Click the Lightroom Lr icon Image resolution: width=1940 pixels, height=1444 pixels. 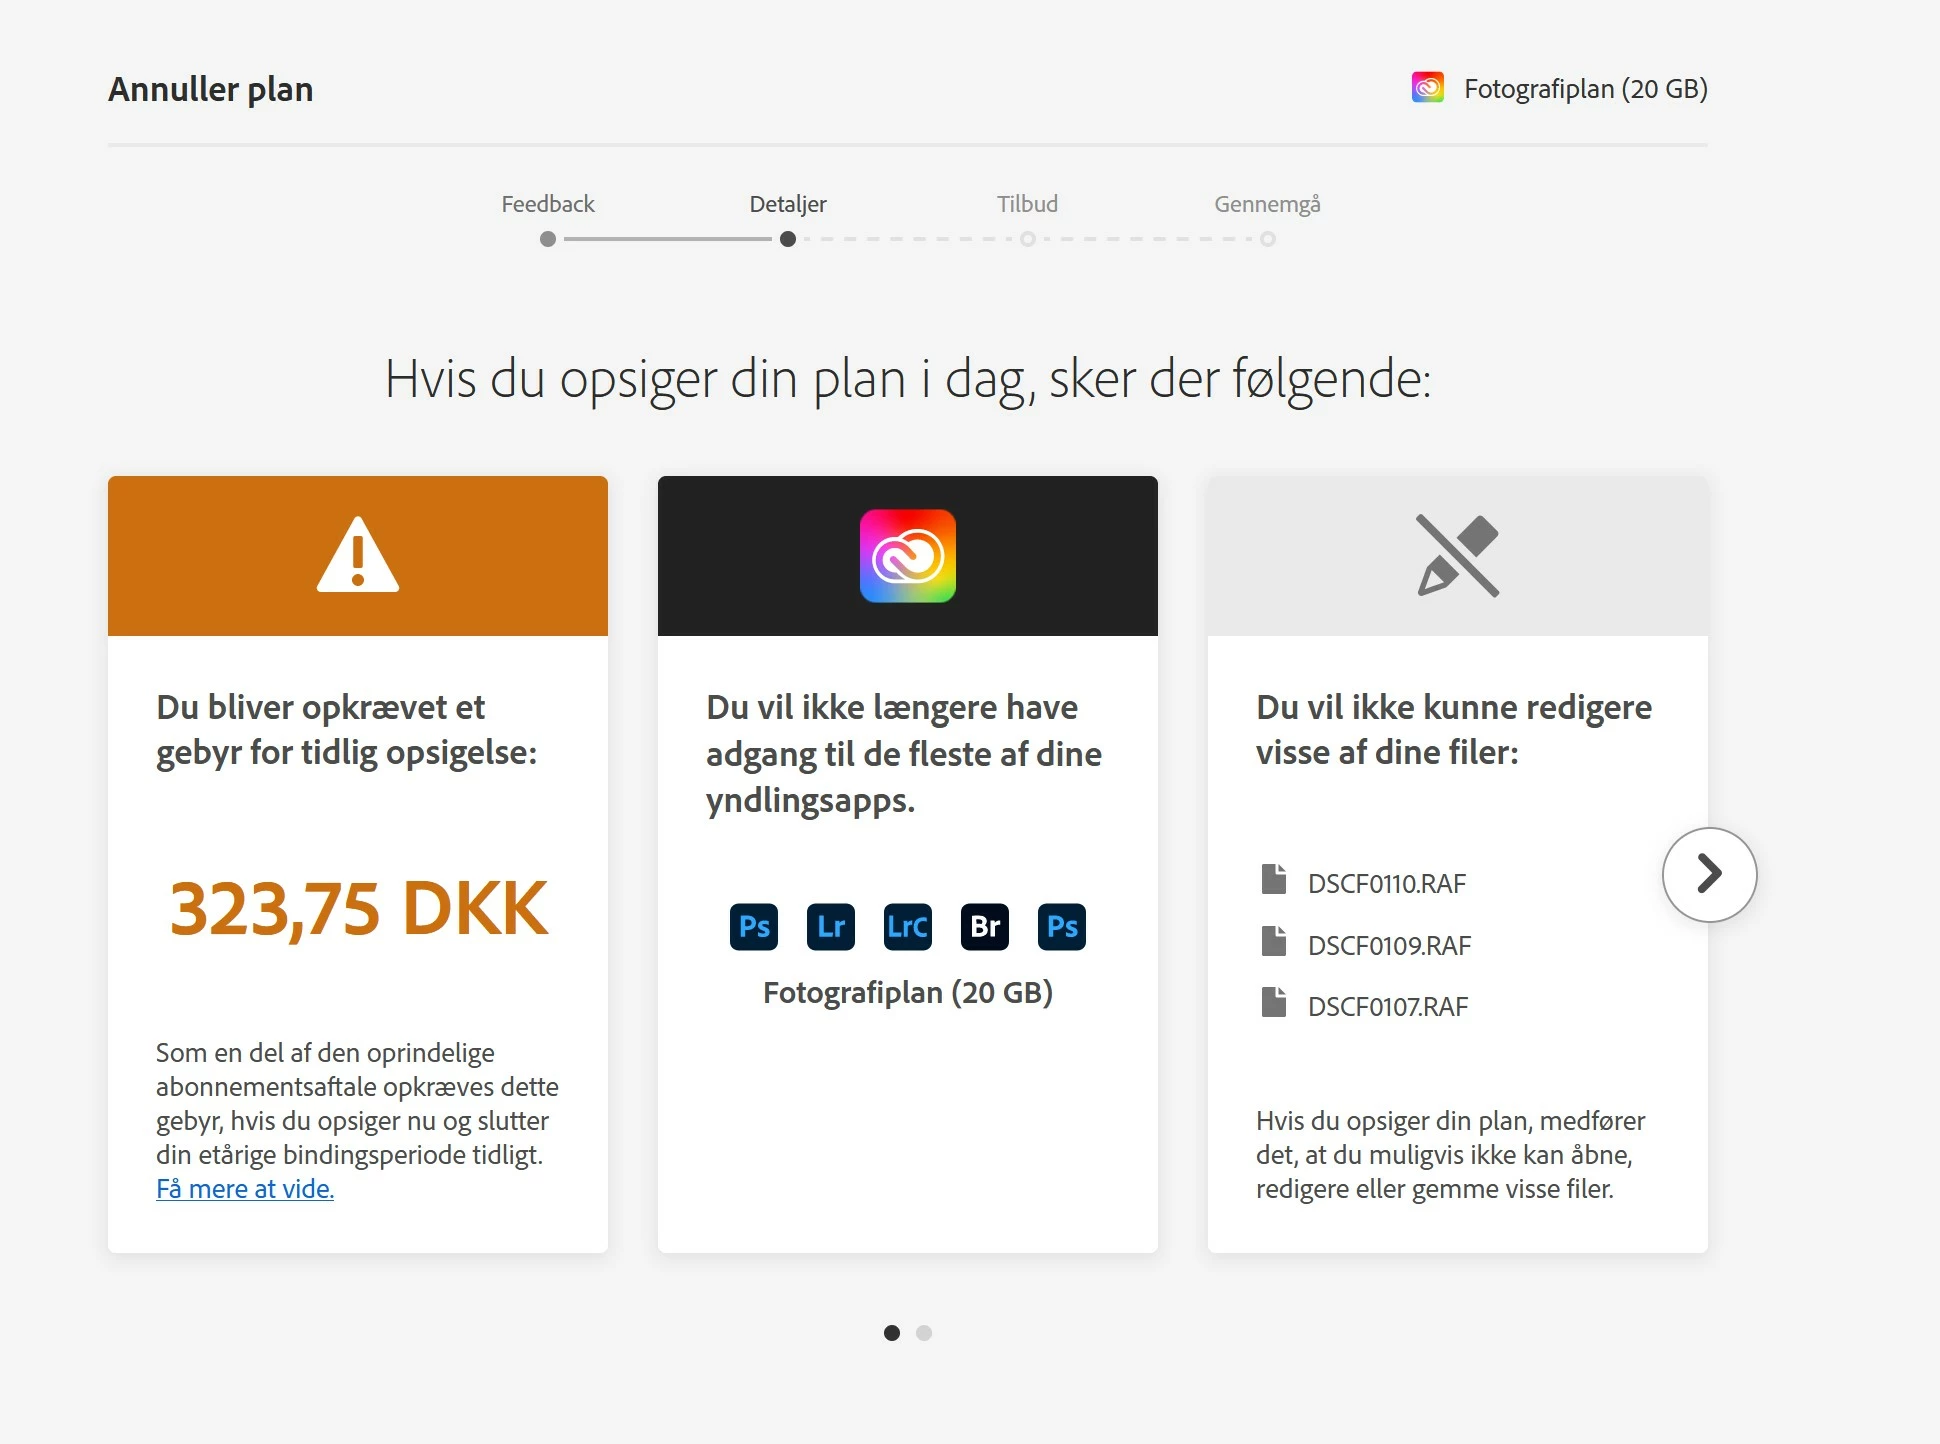coord(831,927)
